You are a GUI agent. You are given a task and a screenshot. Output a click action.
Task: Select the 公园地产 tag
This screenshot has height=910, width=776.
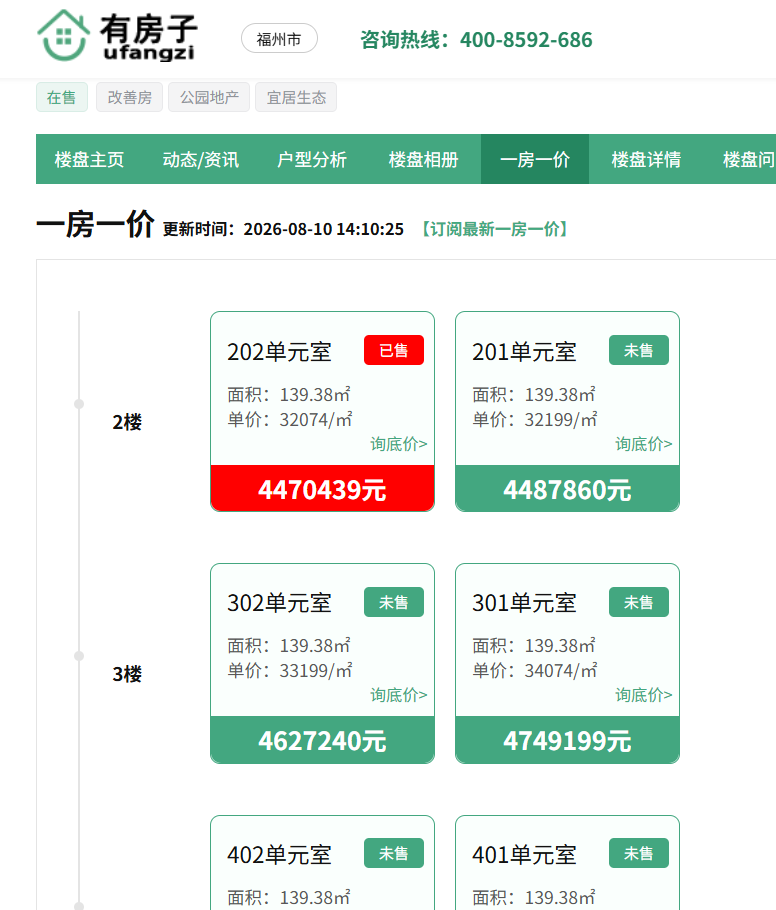click(x=209, y=97)
